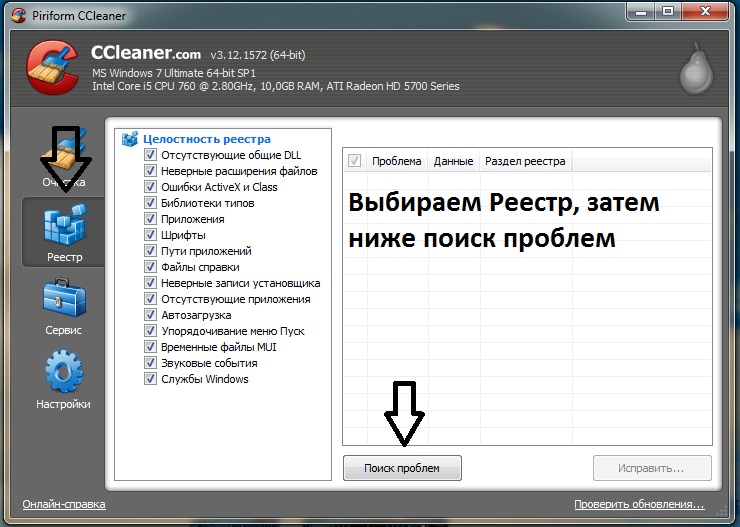Toggle the Шрифты checkbox
The height and width of the screenshot is (527, 740).
[151, 235]
